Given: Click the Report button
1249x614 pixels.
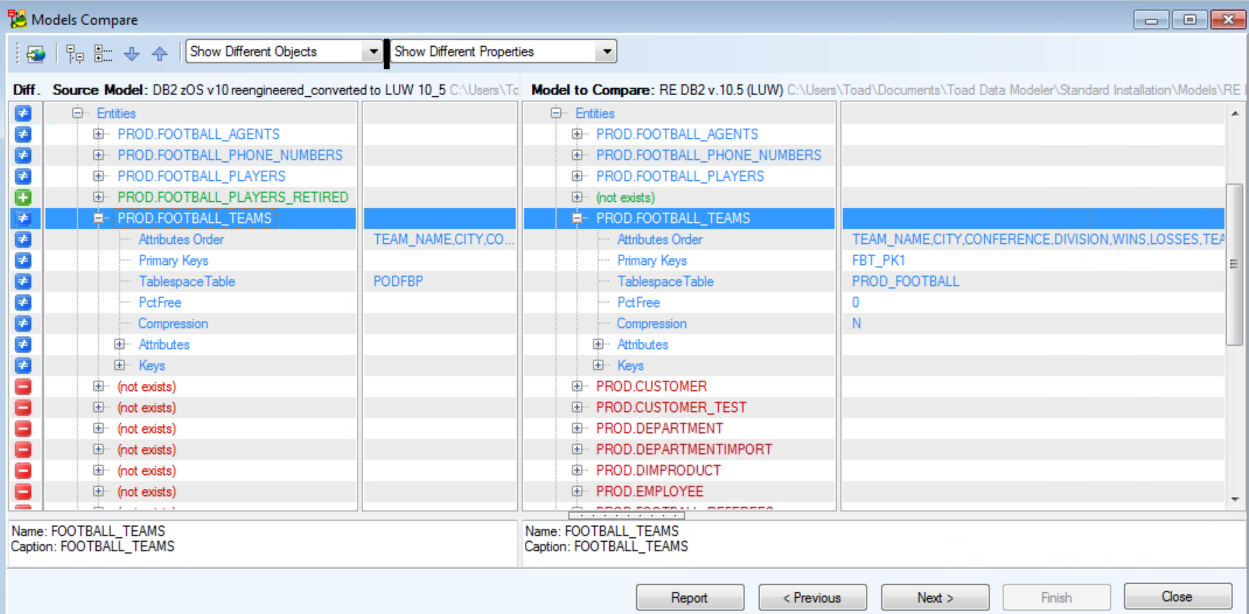Looking at the screenshot, I should [x=690, y=598].
